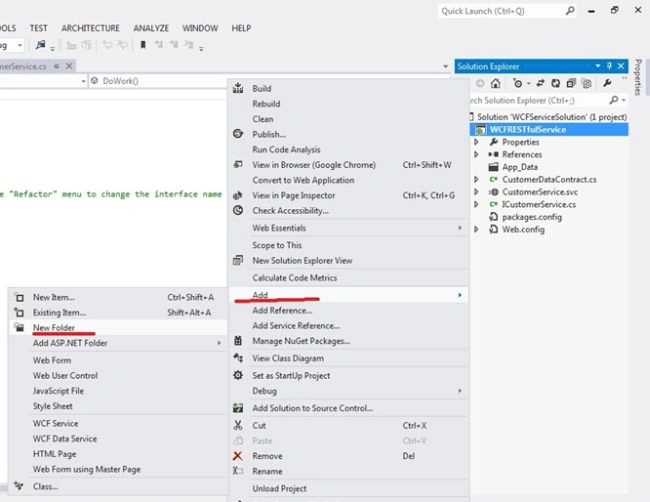Select the packages.config file
This screenshot has width=650, height=502.
(532, 217)
